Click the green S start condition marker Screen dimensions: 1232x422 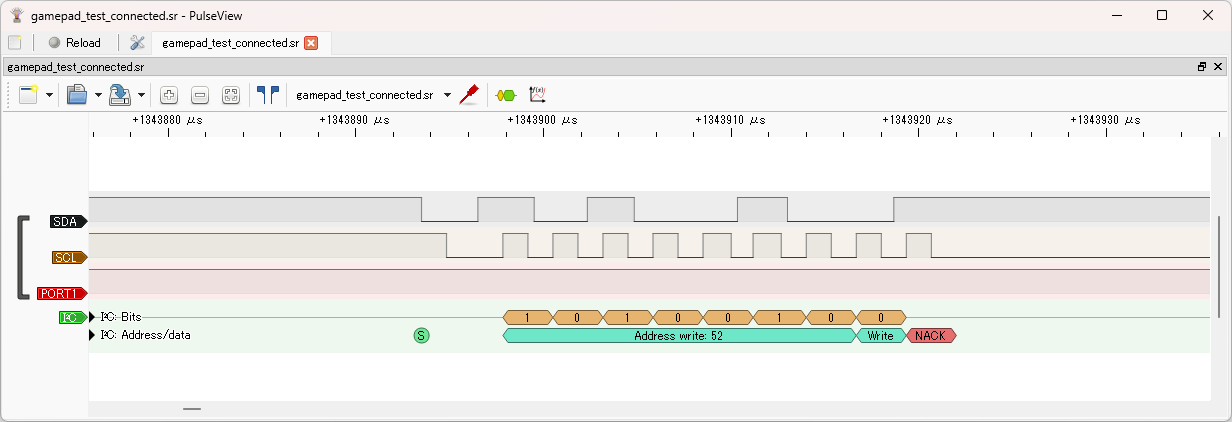(421, 336)
